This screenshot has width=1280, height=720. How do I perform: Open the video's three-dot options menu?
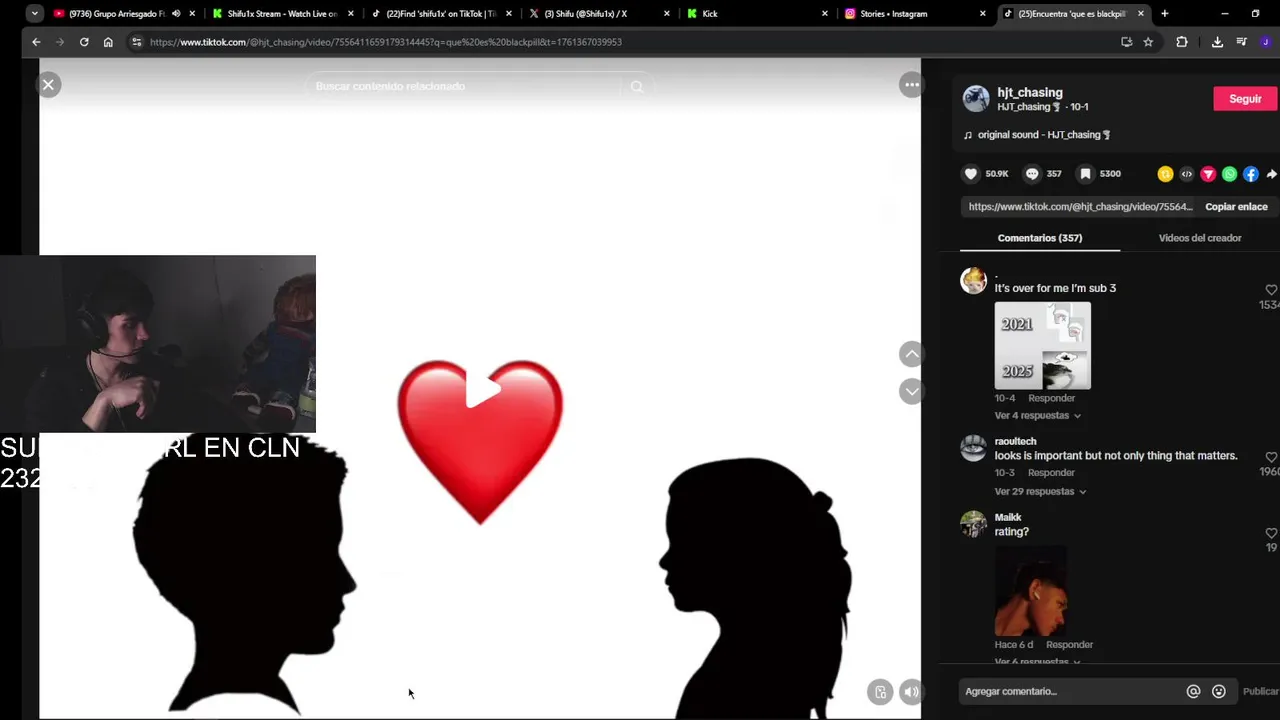click(911, 85)
